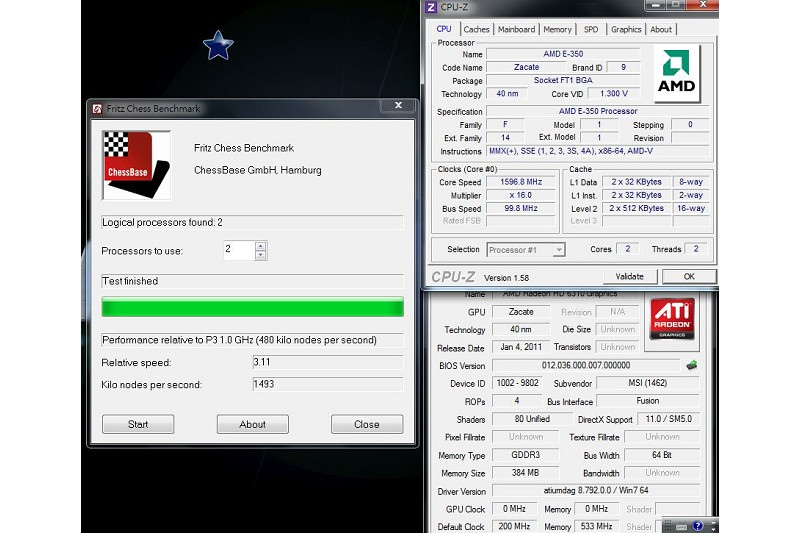Screen dimensions: 800x533
Task: Click the OK button in CPU-Z
Action: [x=689, y=276]
